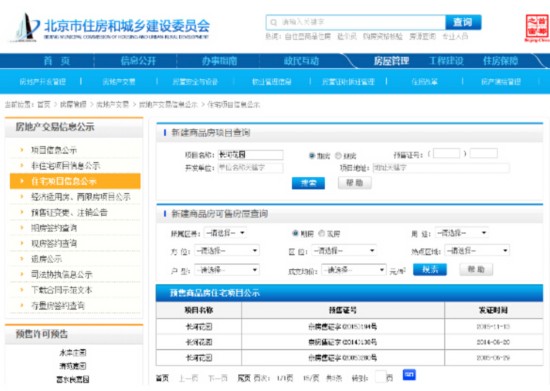Image resolution: width=550 pixels, height=391 pixels.
Task: Open the 户型 dropdown
Action: [227, 270]
